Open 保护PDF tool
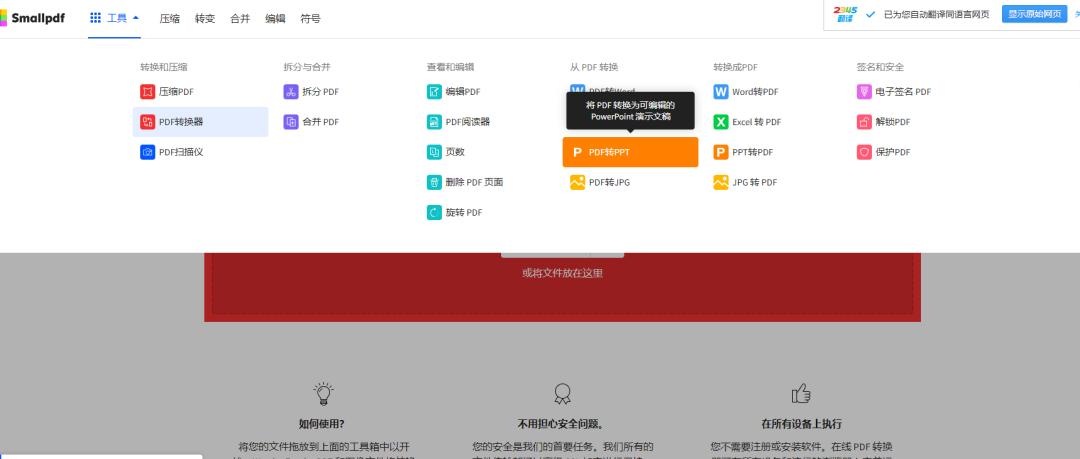The image size is (1080, 459). point(893,152)
